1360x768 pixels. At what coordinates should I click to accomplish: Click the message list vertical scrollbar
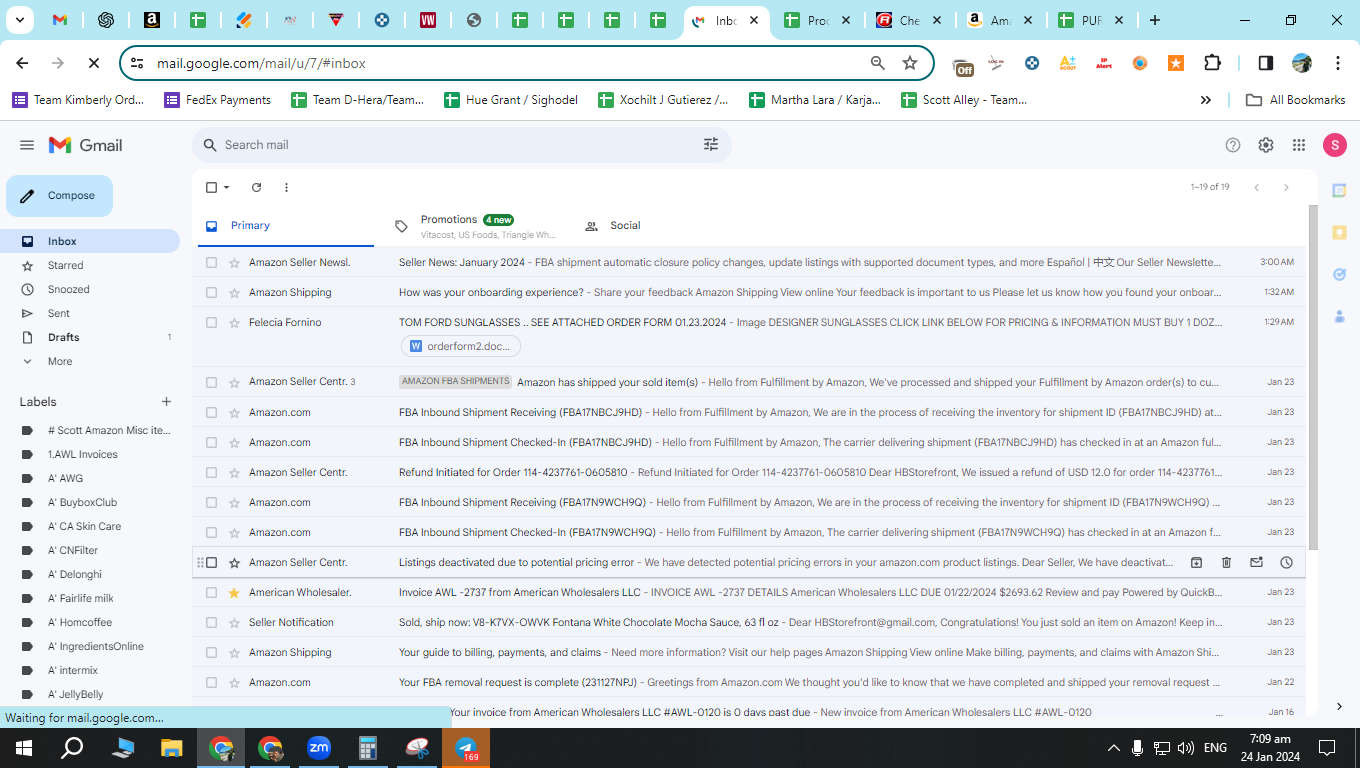[x=1313, y=377]
